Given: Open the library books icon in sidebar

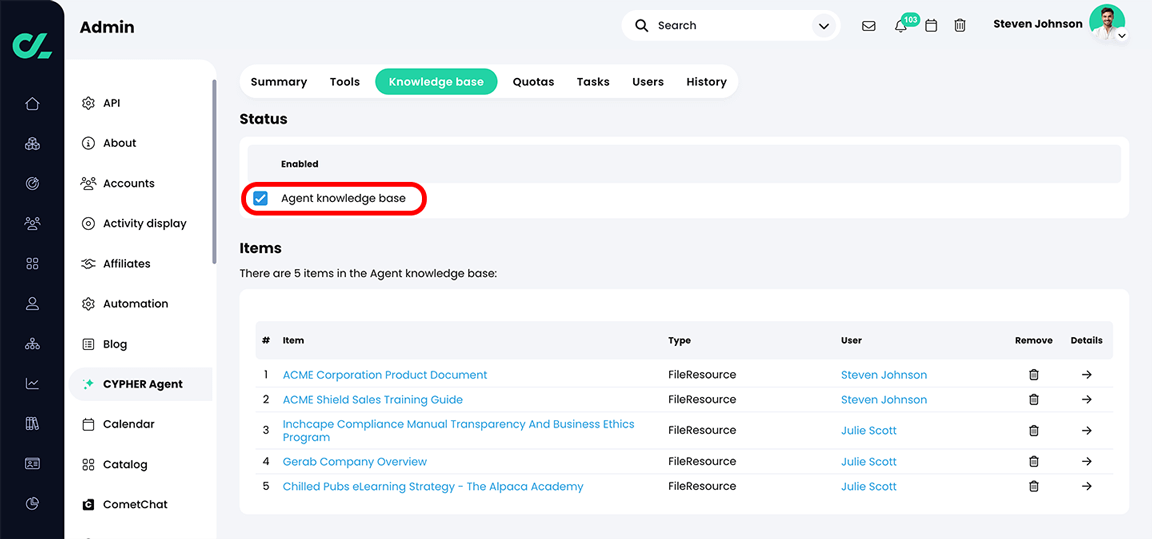Looking at the screenshot, I should click(32, 424).
